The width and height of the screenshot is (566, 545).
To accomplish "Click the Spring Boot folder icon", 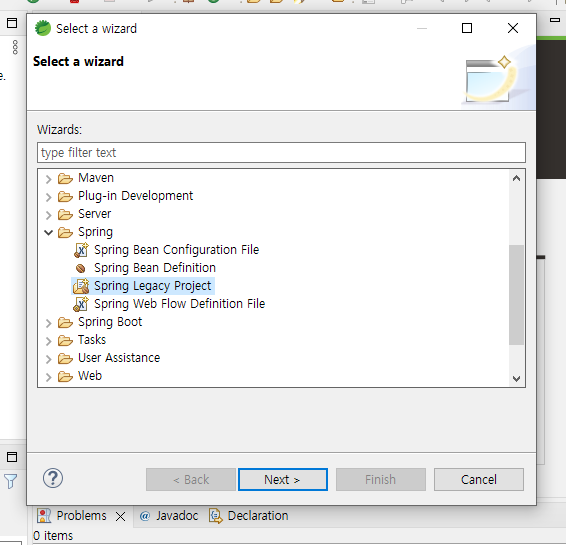I will [65, 322].
